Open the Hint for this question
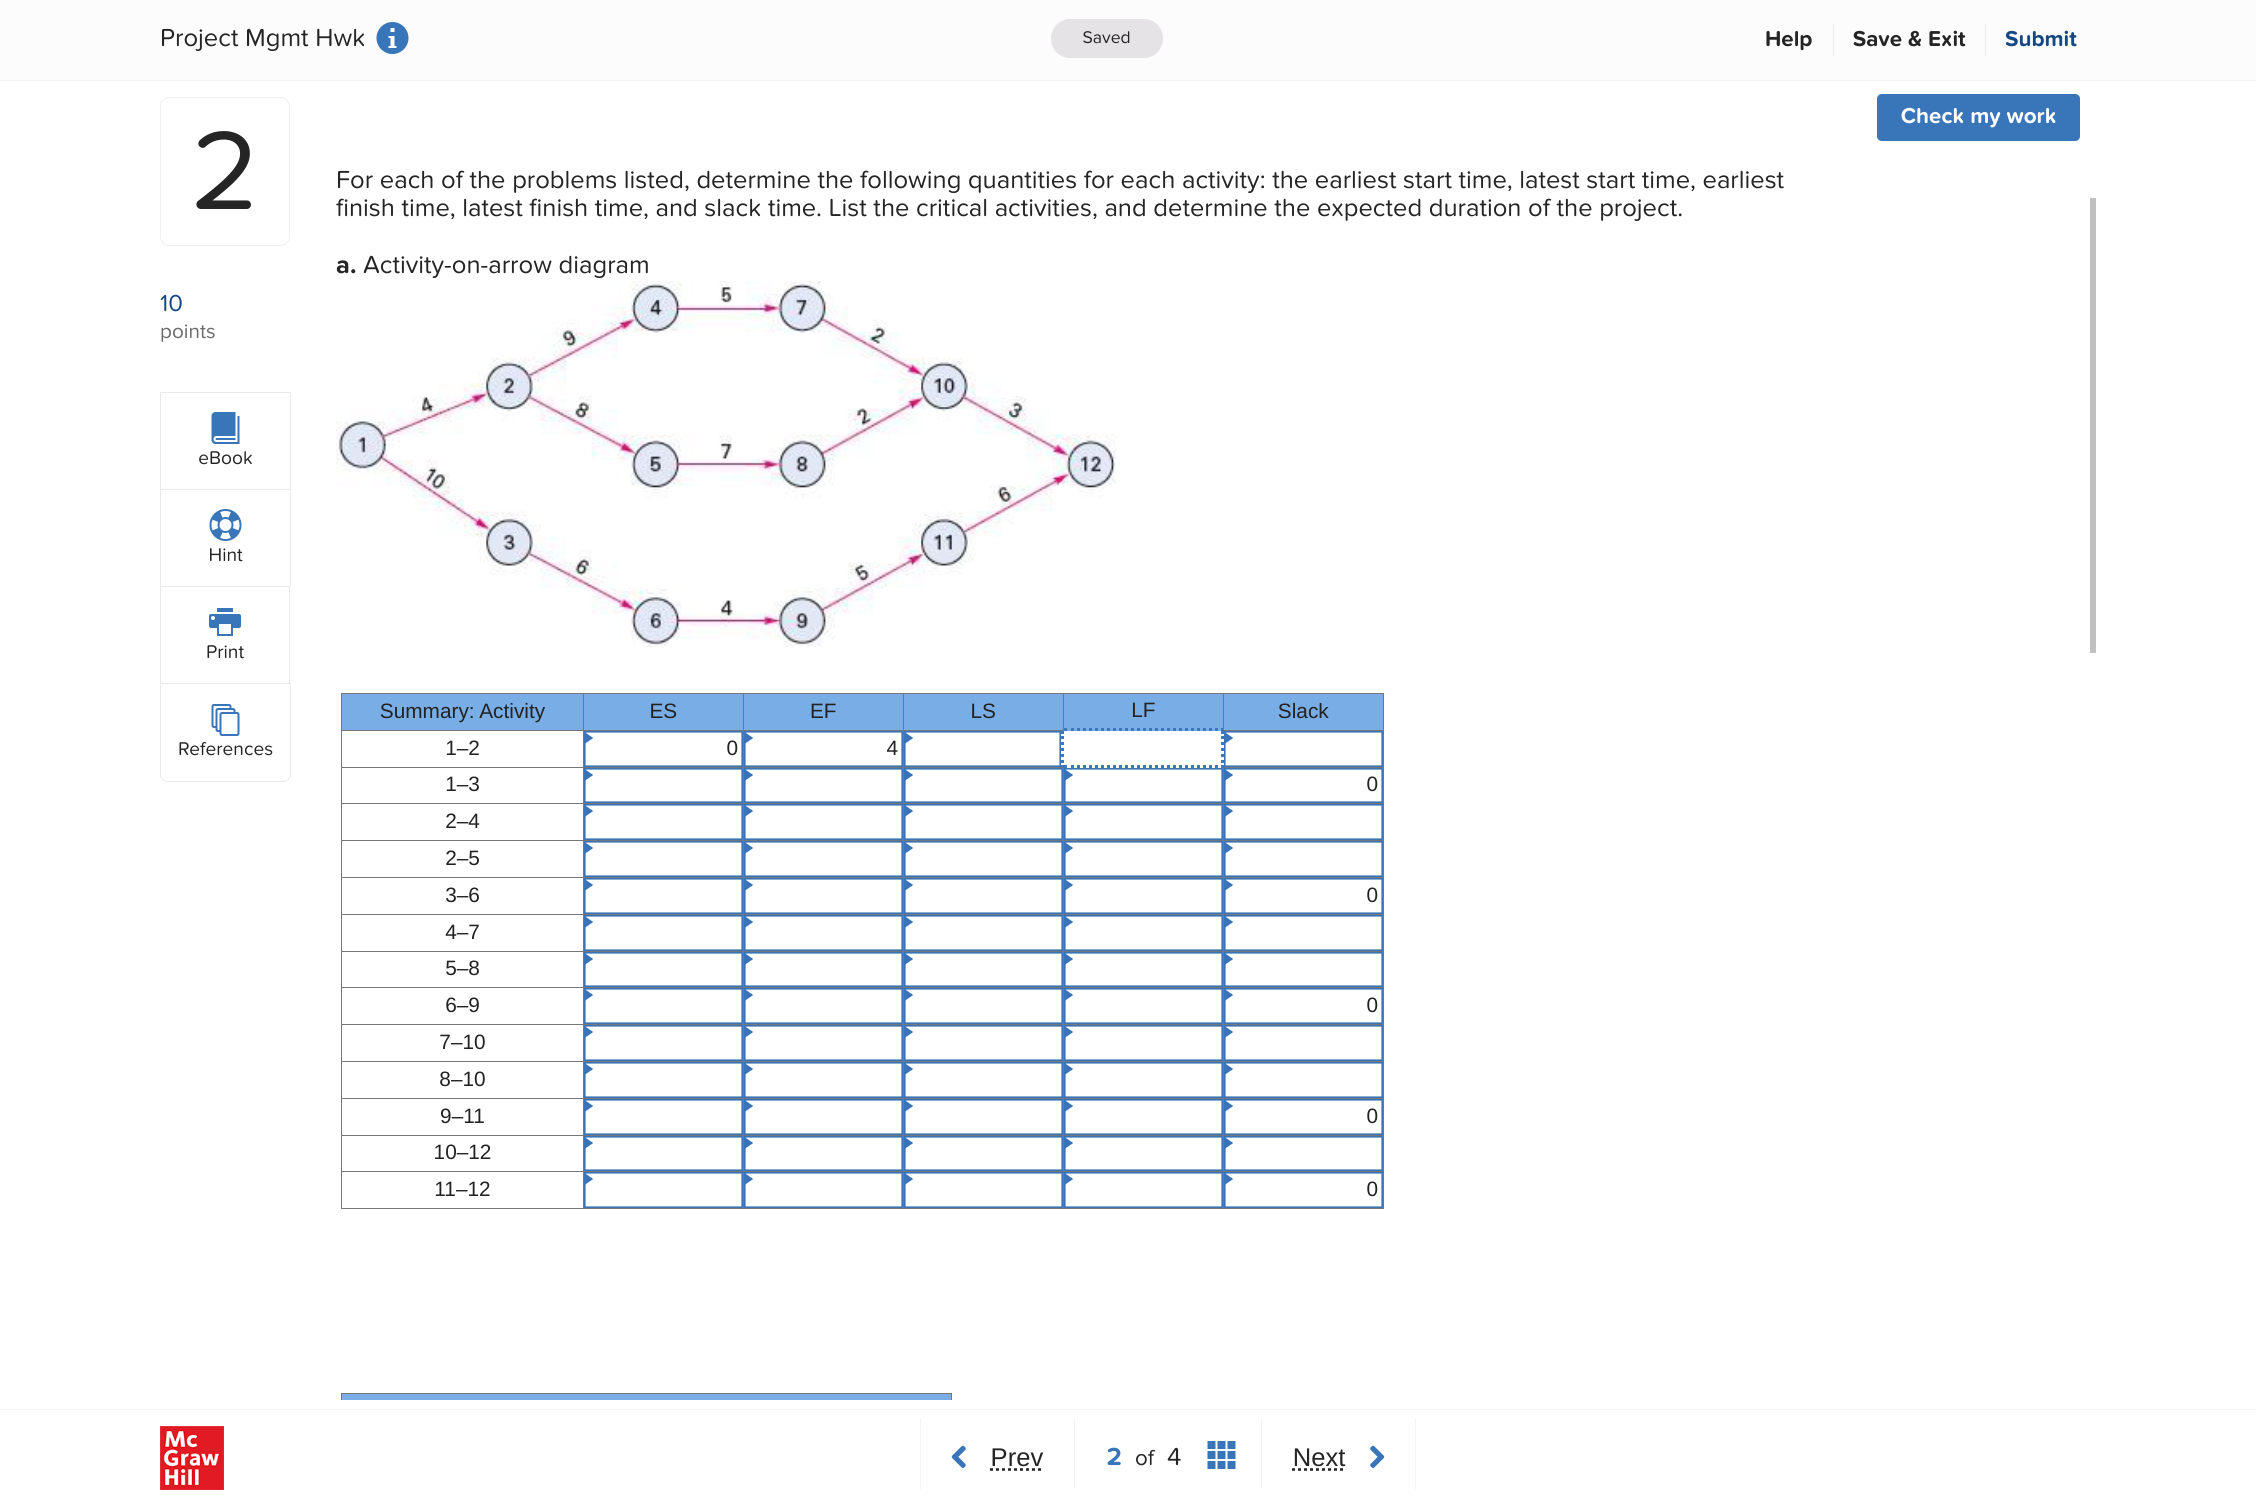Image resolution: width=2256 pixels, height=1504 pixels. click(224, 537)
